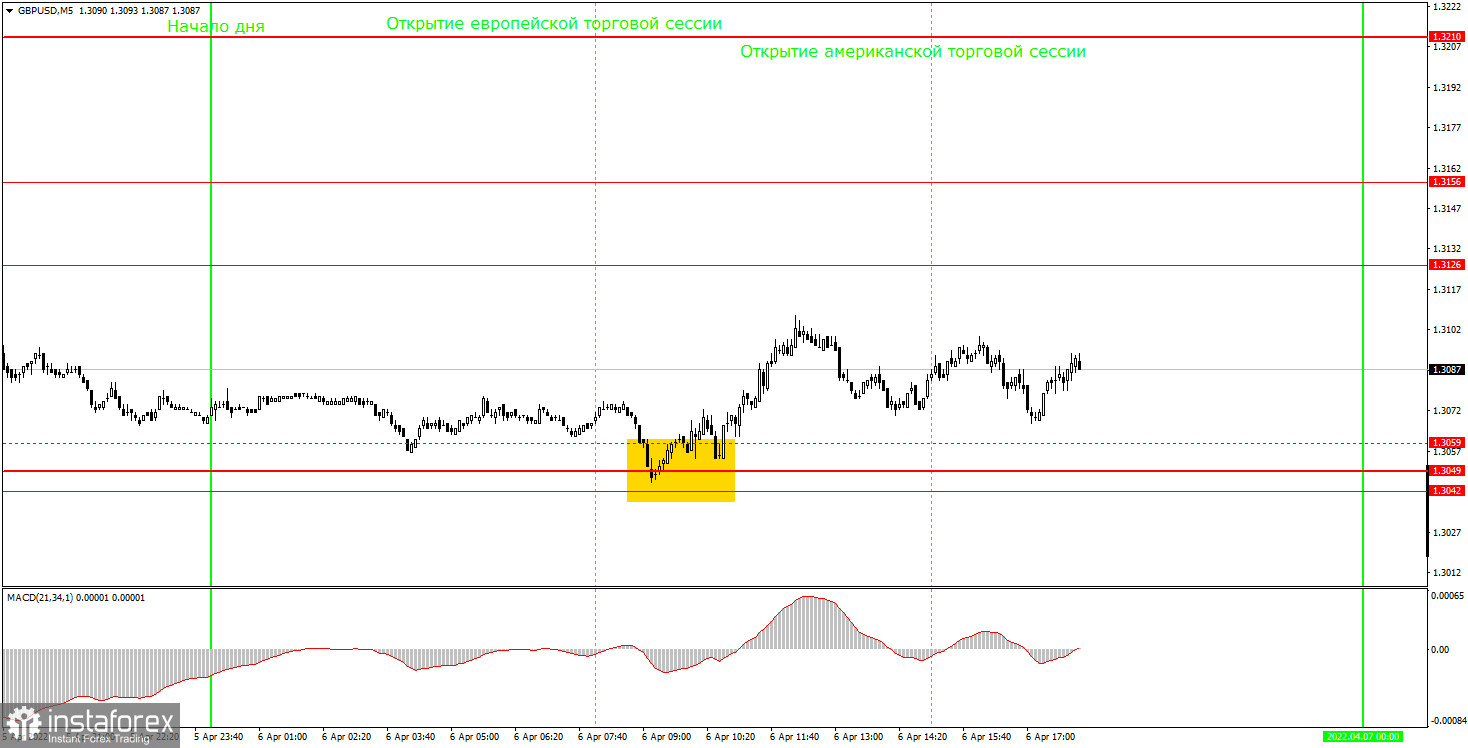1468x748 pixels.
Task: Click the 1.3102 price axis value
Action: click(1446, 329)
